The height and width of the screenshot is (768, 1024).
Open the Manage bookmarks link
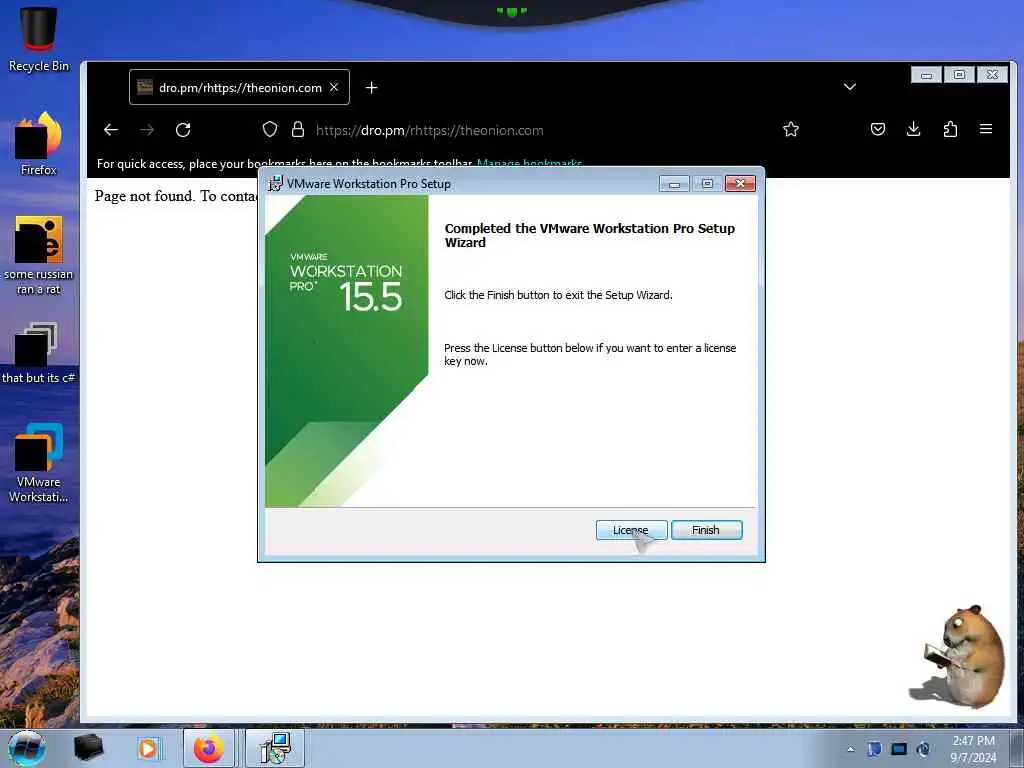pos(529,163)
